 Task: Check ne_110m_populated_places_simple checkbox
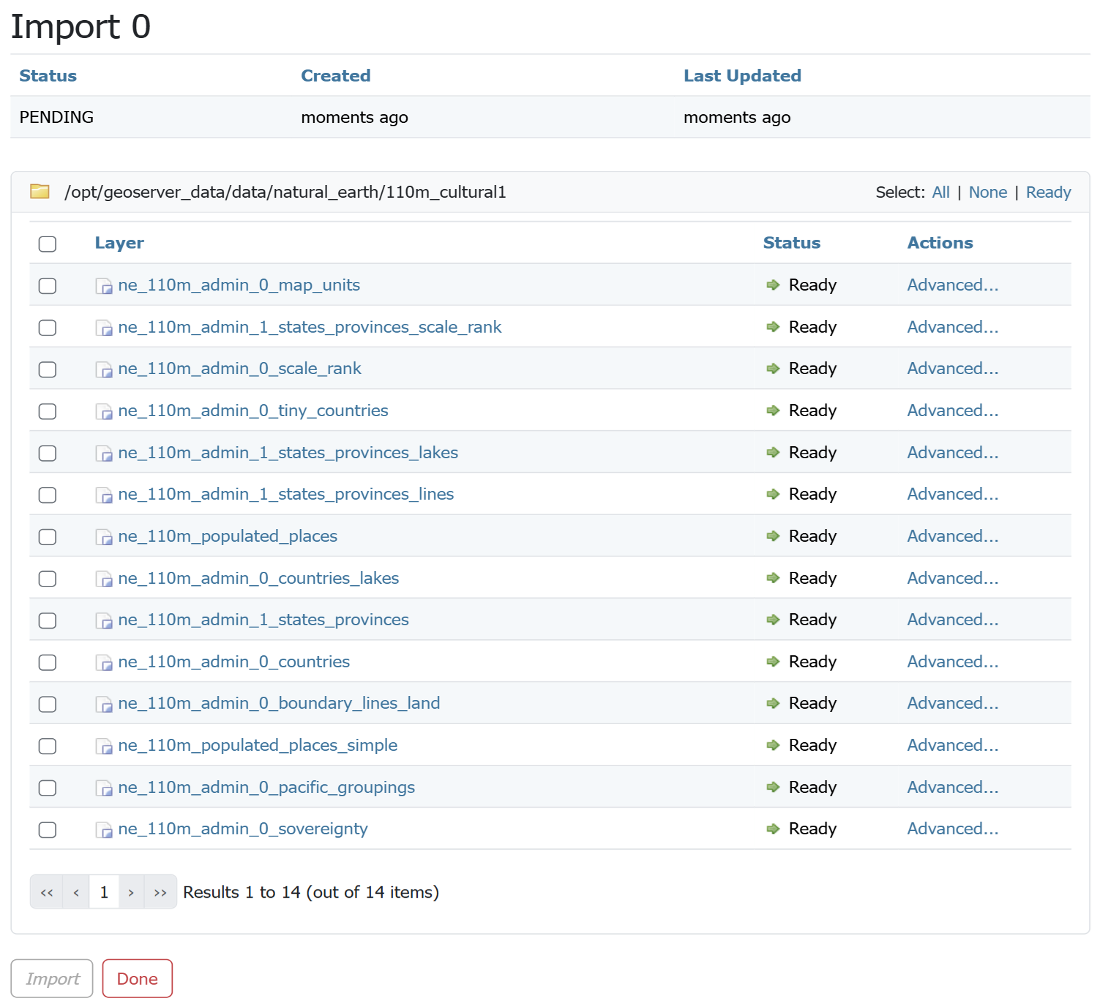[x=48, y=746]
